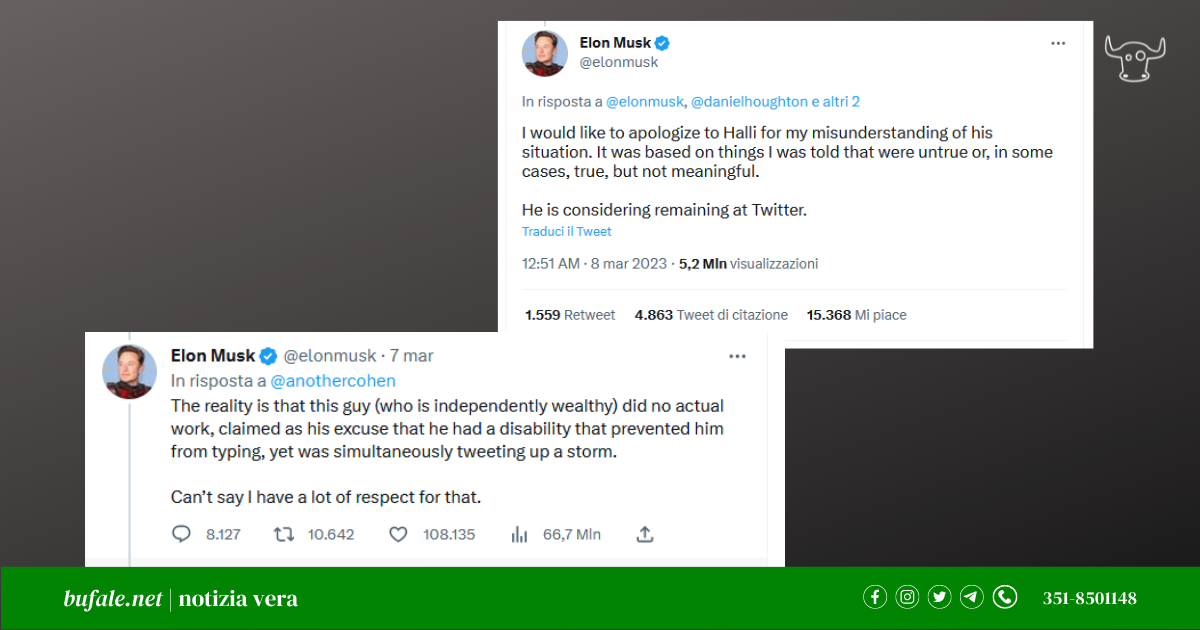Click the retweet icon showing 10.642

coord(284,534)
